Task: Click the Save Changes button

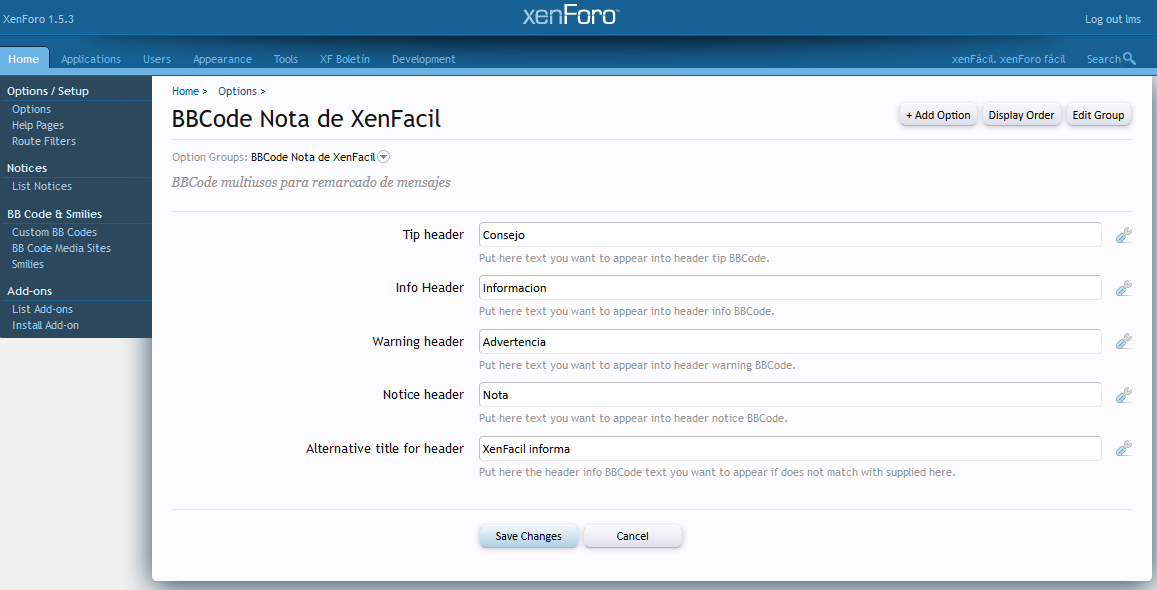Action: click(528, 536)
